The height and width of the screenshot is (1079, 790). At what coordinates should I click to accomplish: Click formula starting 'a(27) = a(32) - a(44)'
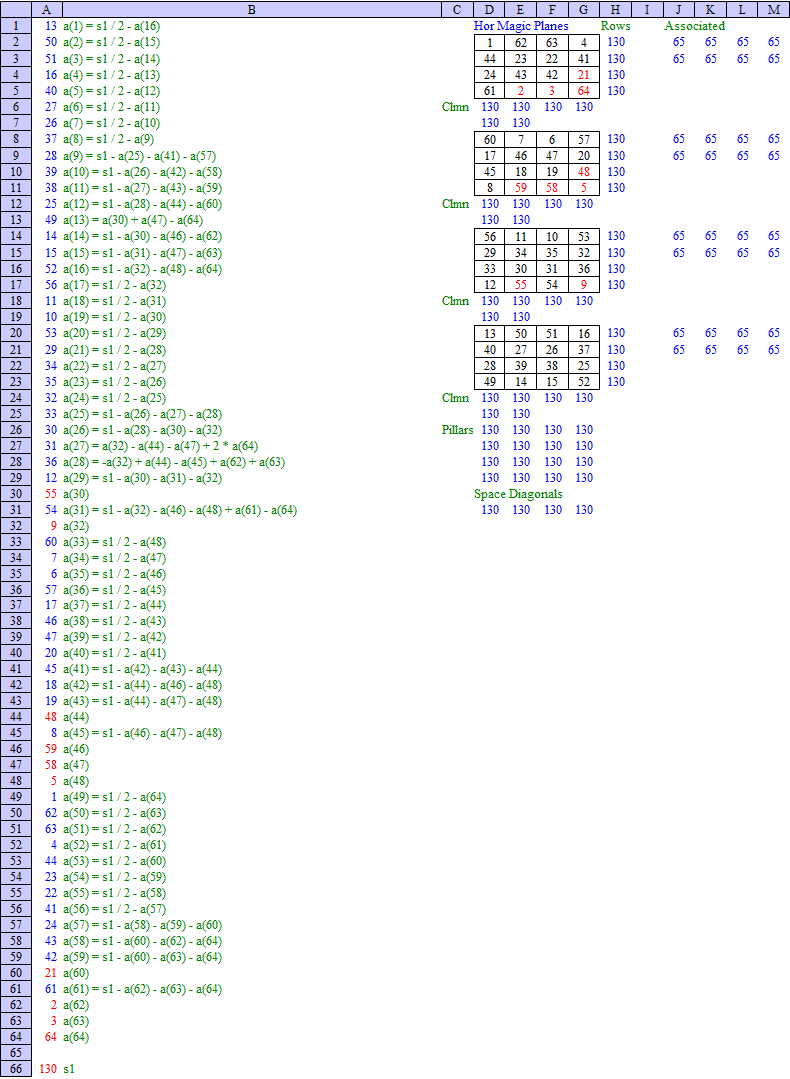point(160,446)
